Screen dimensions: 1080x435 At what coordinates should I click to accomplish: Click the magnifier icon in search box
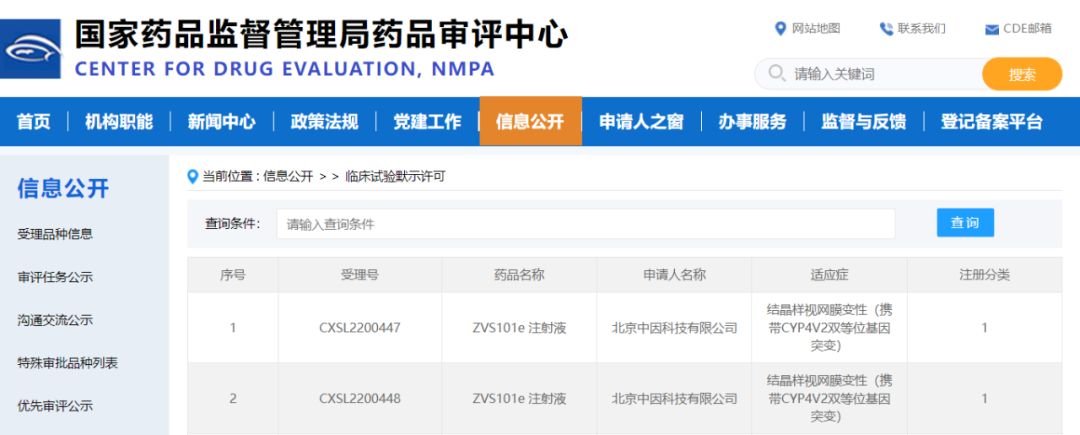[776, 74]
